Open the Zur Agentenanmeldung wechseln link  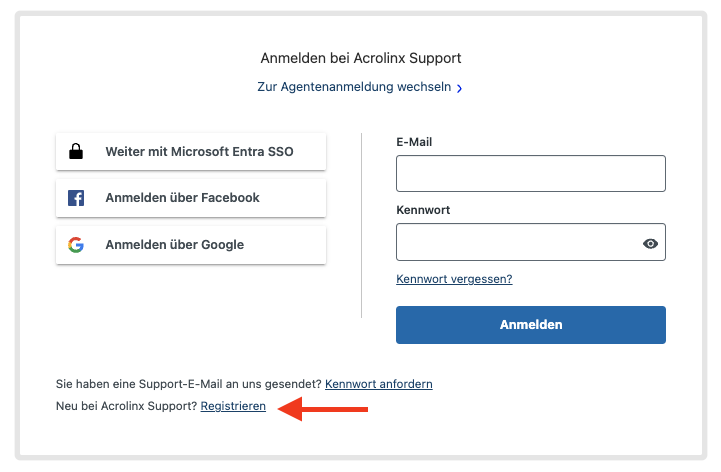click(x=354, y=87)
